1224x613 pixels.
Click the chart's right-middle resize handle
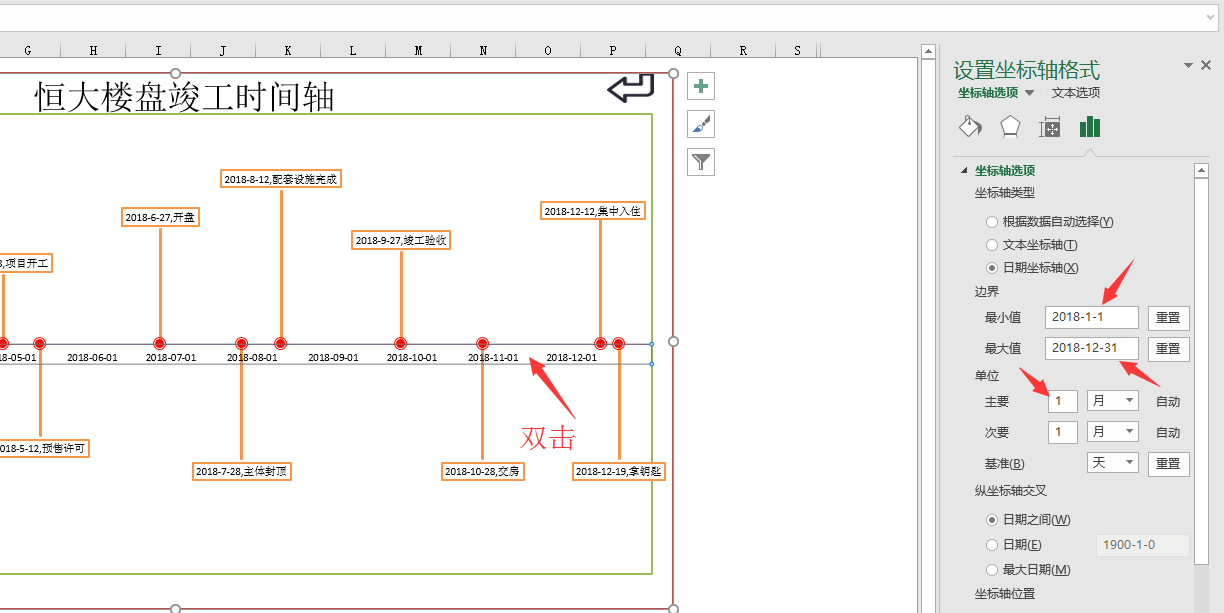pos(673,341)
